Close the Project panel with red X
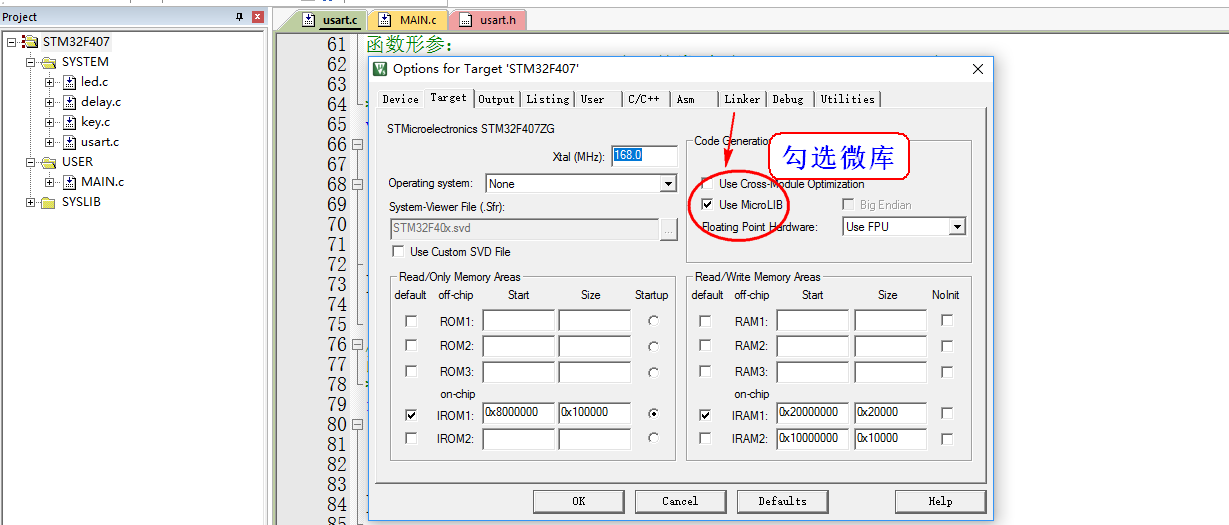Viewport: 1229px width, 525px height. point(257,17)
